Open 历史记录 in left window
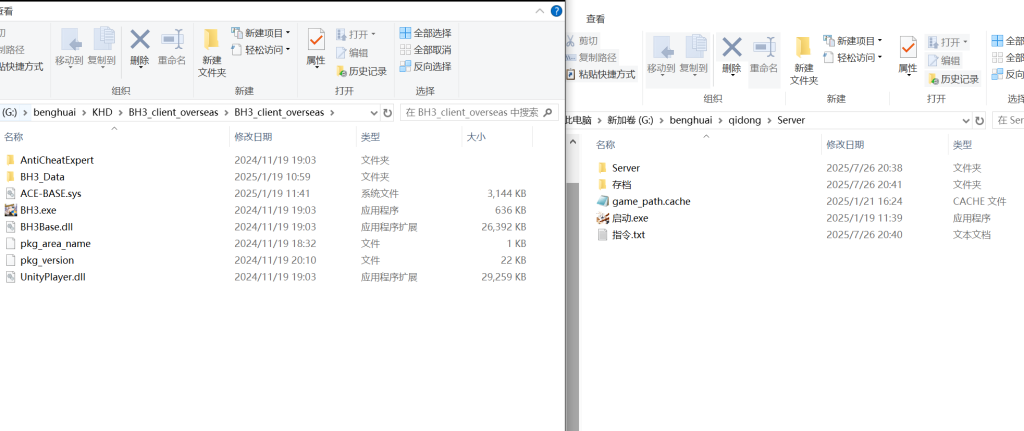The width and height of the screenshot is (1024, 431). (x=361, y=71)
